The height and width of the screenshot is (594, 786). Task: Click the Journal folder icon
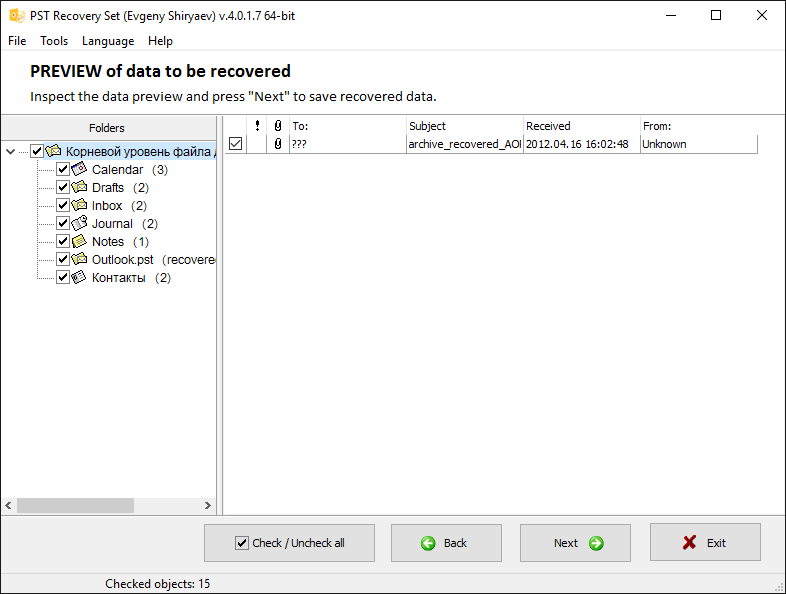pos(79,223)
